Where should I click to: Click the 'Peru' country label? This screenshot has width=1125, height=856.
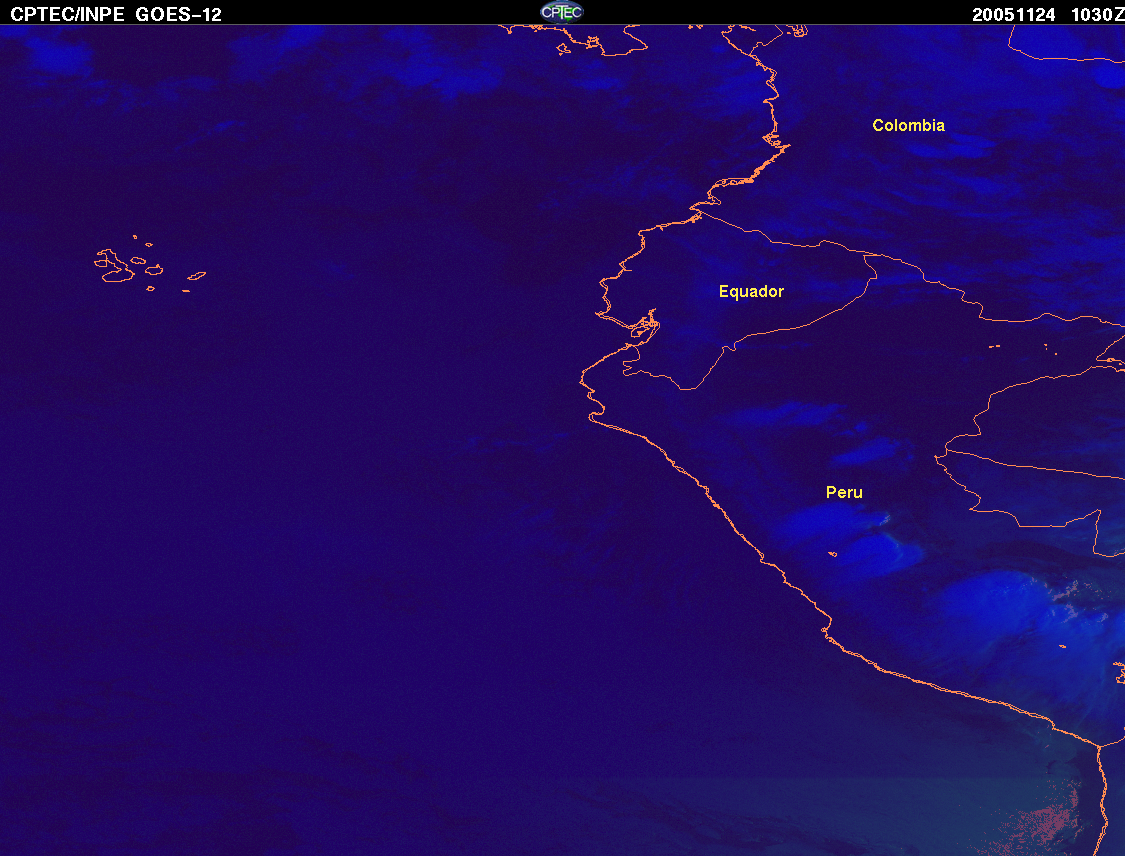[x=844, y=492]
